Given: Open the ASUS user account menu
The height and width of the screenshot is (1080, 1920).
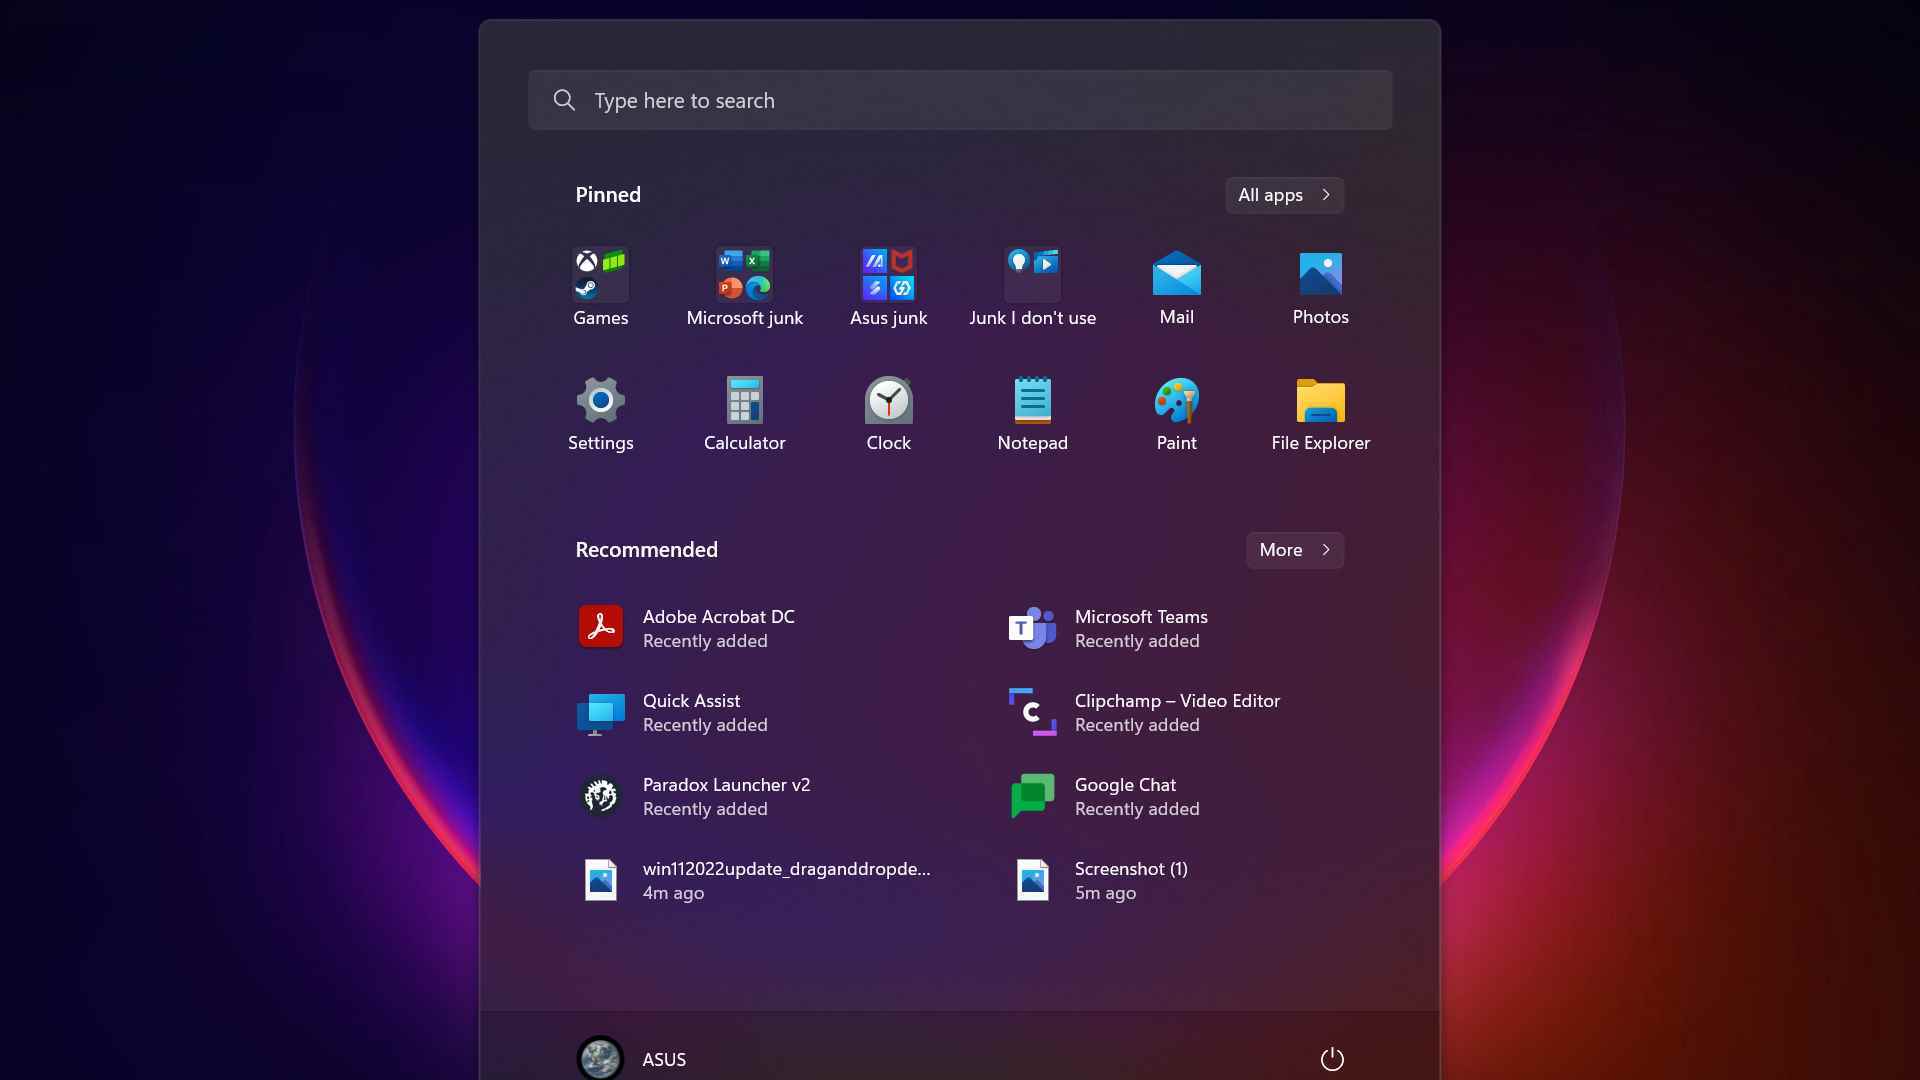Looking at the screenshot, I should pyautogui.click(x=632, y=1059).
